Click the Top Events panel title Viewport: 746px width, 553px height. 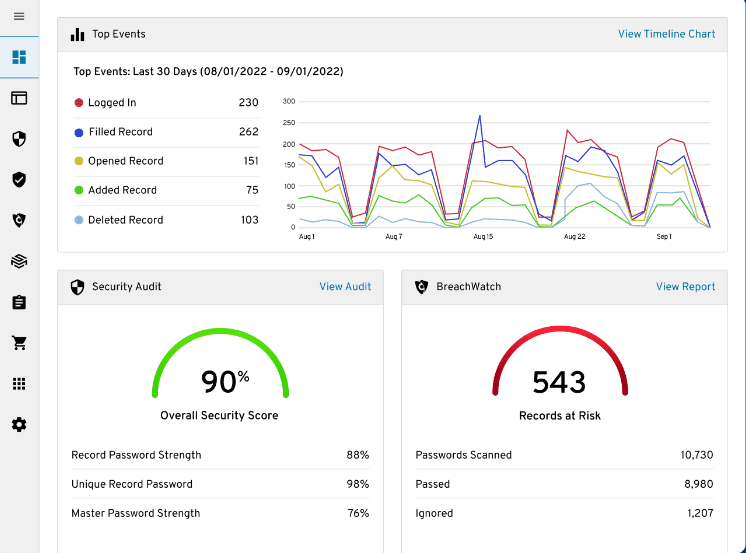coord(119,34)
